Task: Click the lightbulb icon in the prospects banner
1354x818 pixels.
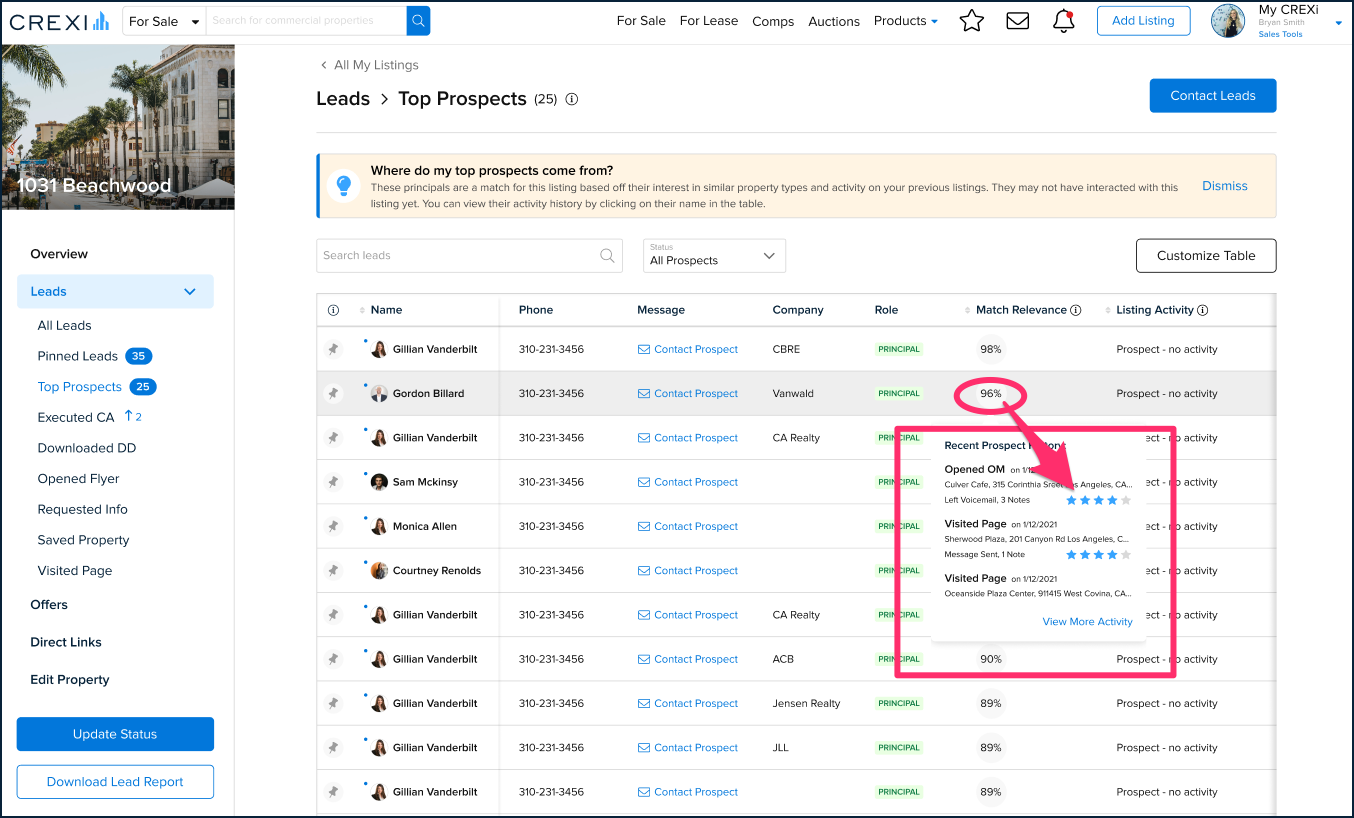Action: click(344, 185)
